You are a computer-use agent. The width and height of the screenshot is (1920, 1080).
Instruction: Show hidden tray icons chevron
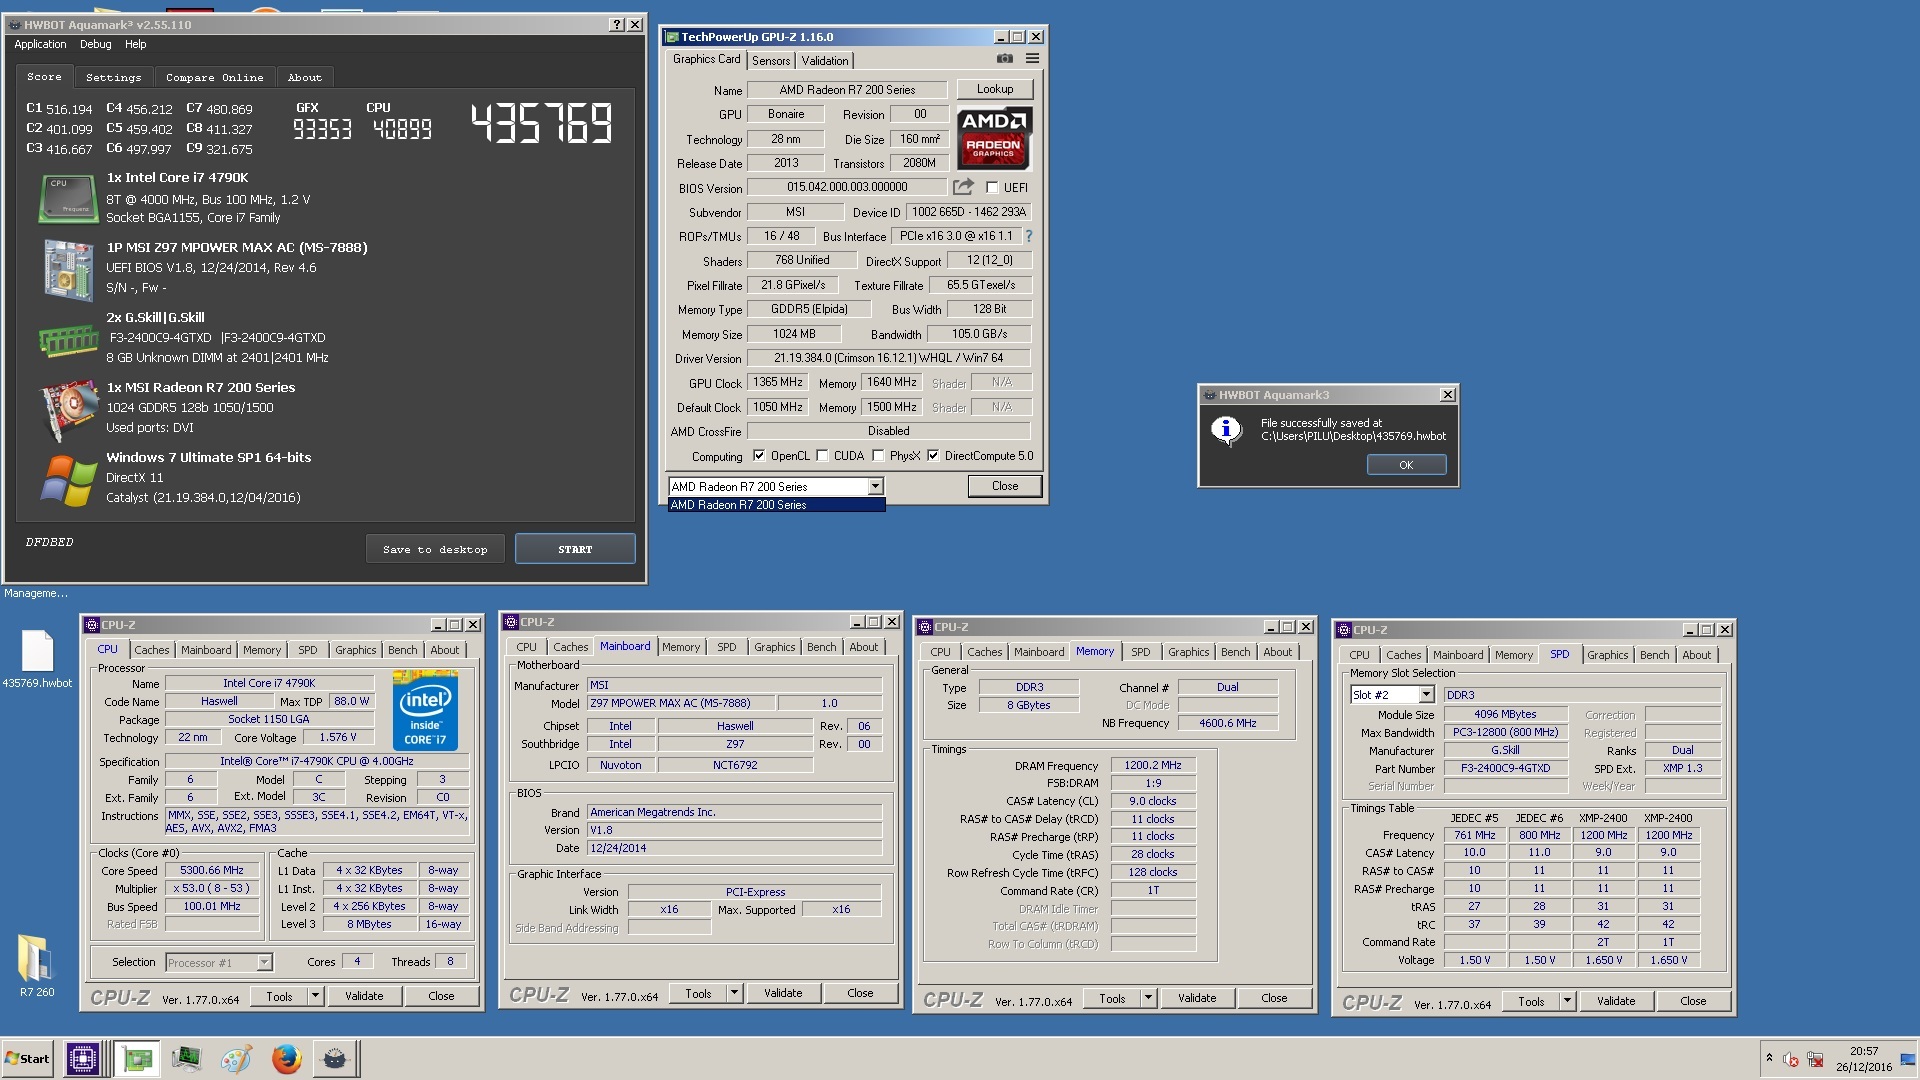point(1769,1058)
